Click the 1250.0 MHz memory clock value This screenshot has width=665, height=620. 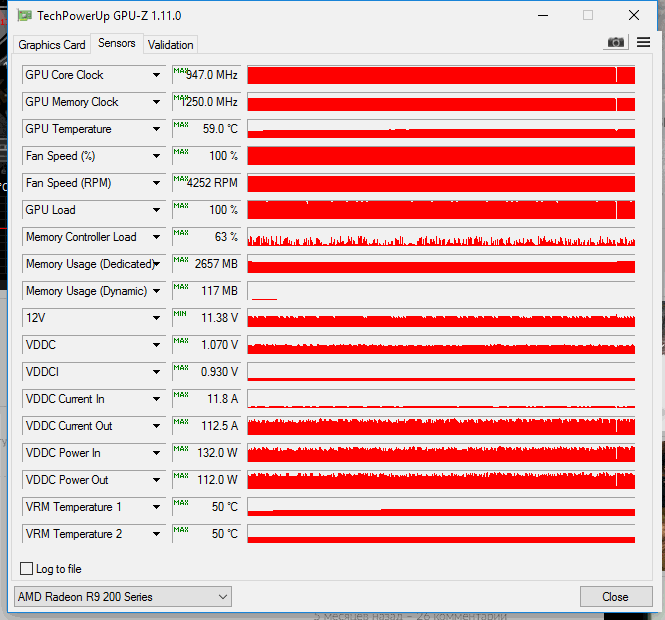click(x=207, y=102)
